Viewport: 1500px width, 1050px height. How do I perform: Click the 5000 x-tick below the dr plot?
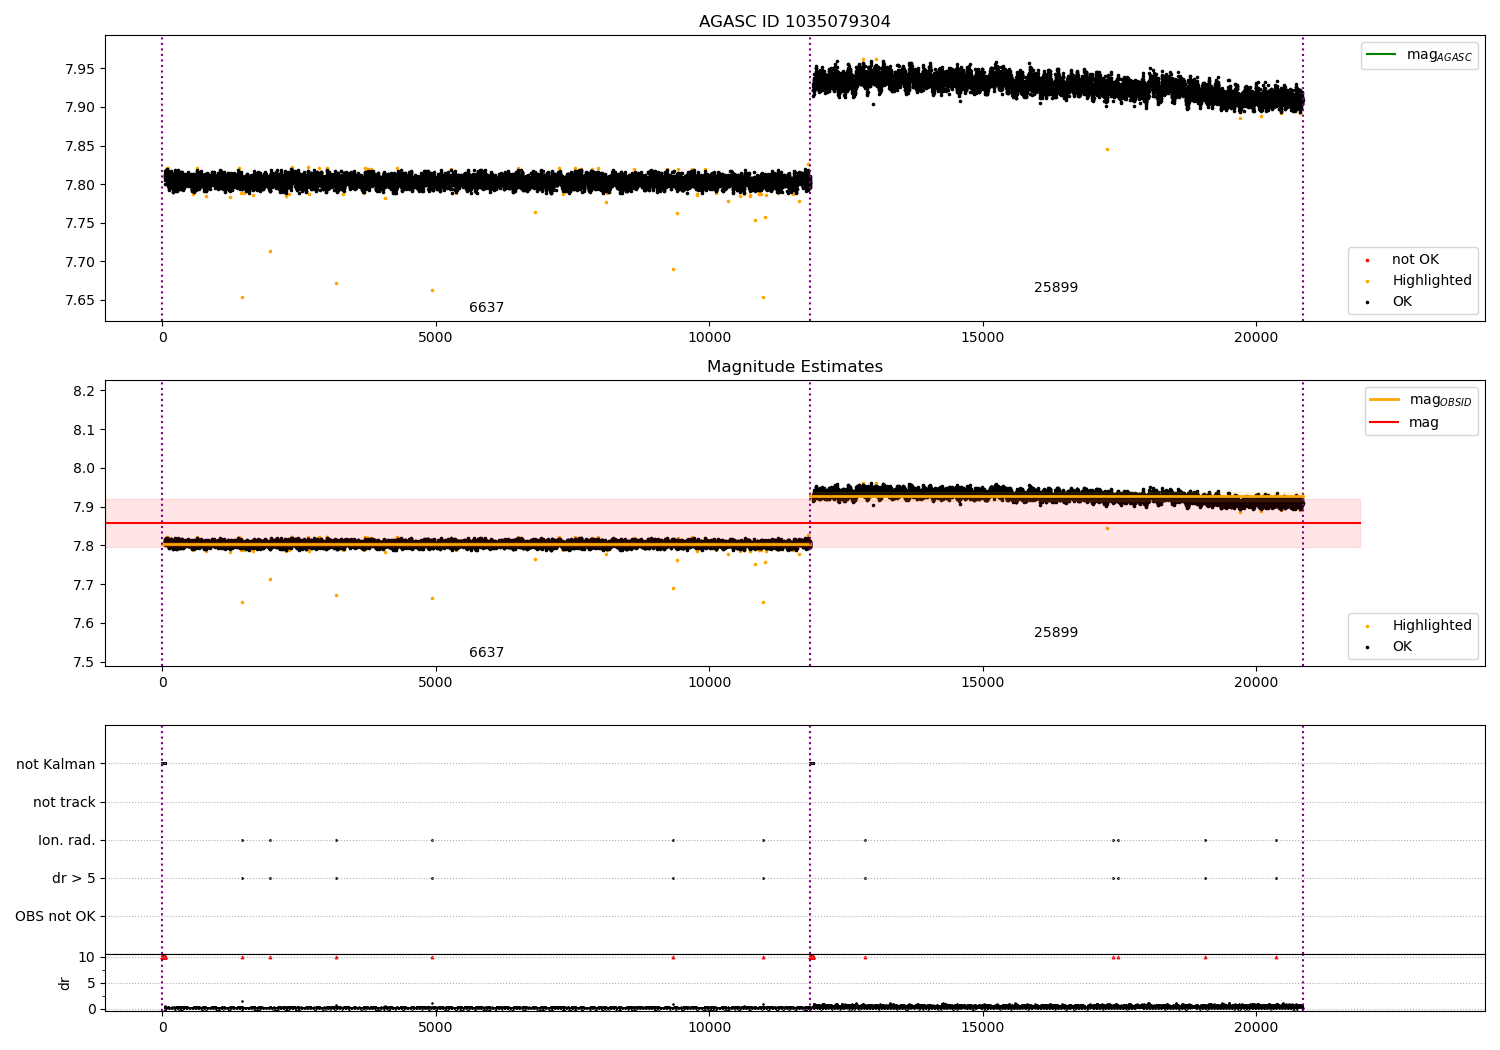coord(436,1026)
